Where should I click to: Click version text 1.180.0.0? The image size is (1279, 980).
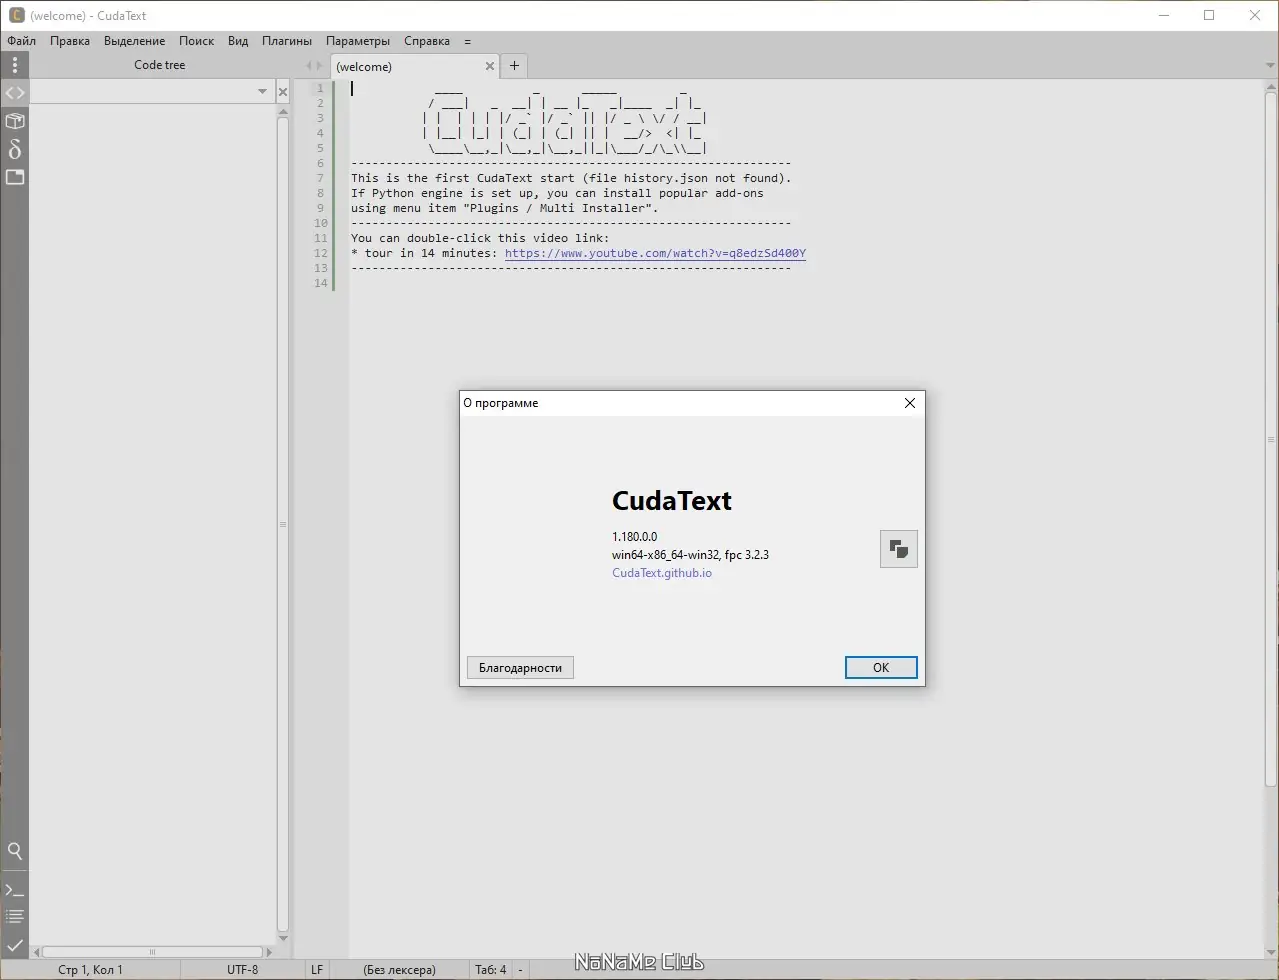(x=635, y=537)
